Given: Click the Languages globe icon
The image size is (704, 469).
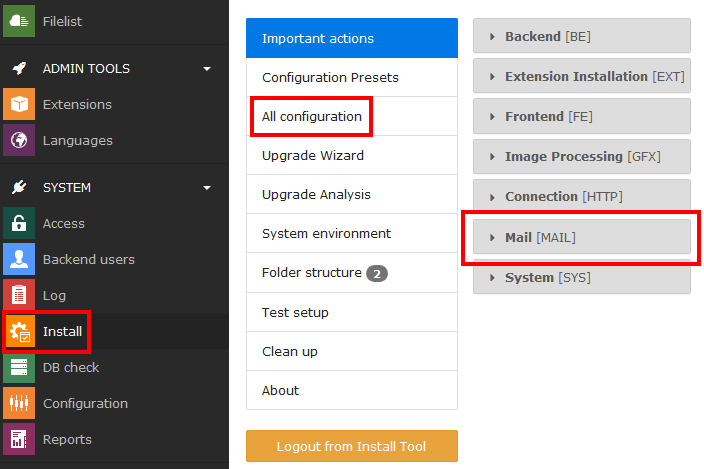Looking at the screenshot, I should [x=18, y=140].
